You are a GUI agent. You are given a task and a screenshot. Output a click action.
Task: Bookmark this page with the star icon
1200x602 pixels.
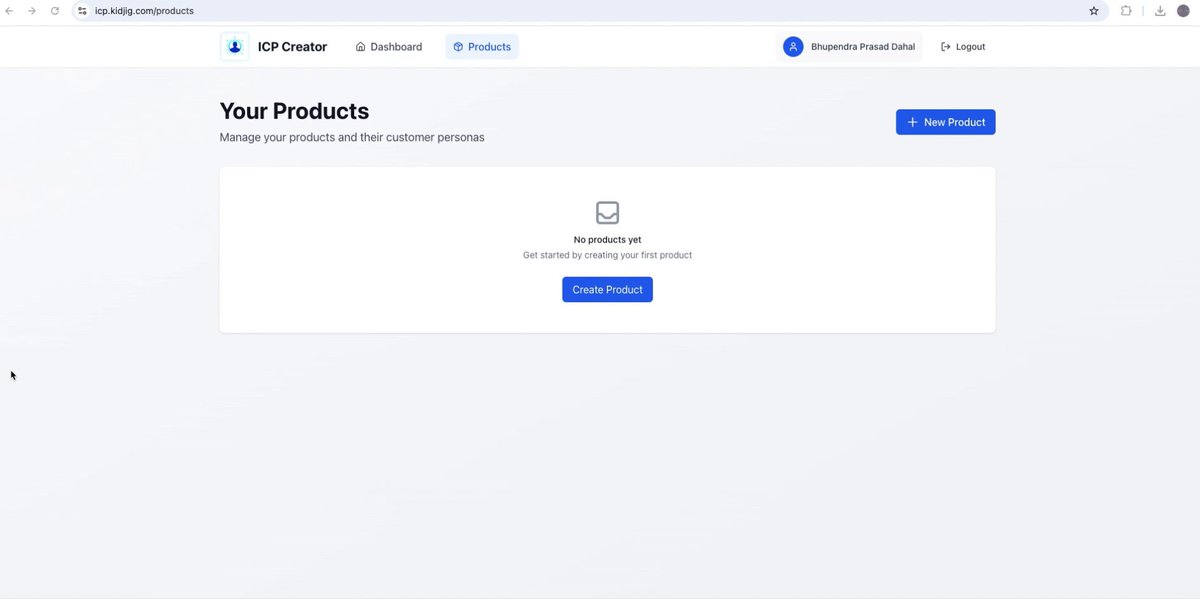coord(1094,11)
